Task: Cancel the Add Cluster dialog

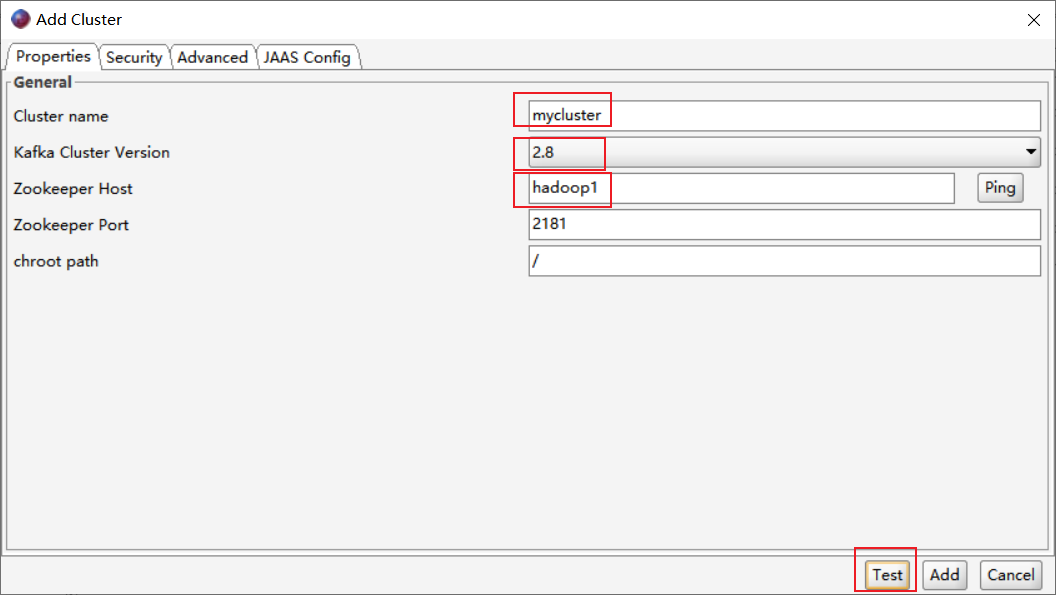Action: click(1010, 575)
